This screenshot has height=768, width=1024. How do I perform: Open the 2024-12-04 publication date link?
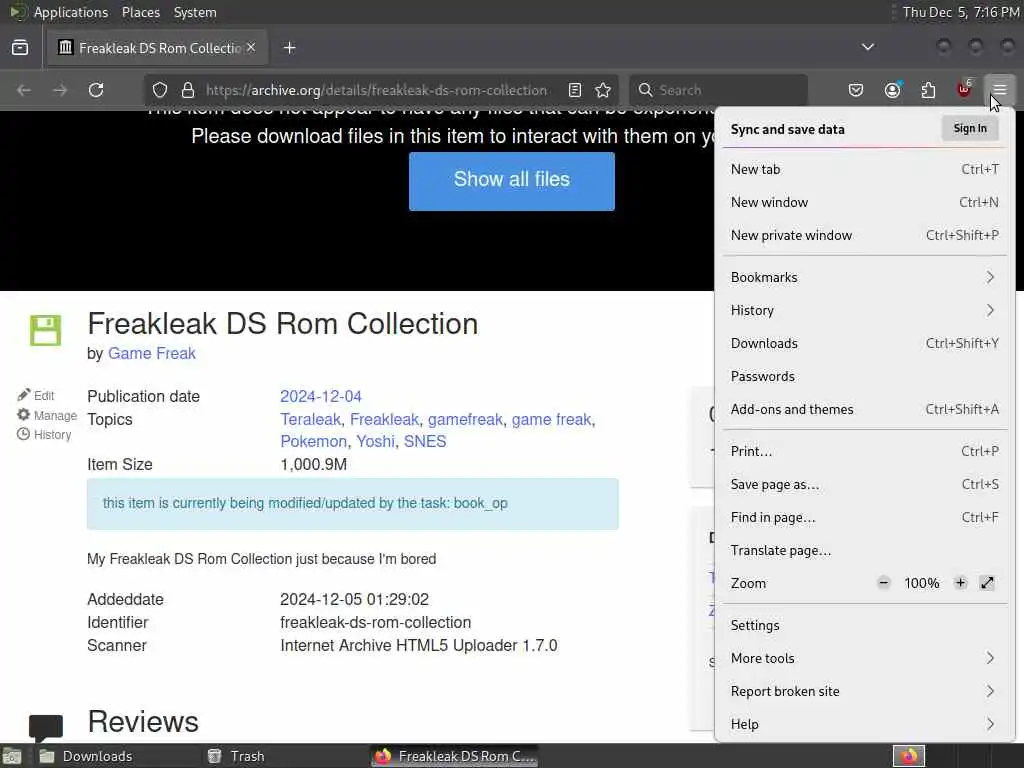point(321,396)
